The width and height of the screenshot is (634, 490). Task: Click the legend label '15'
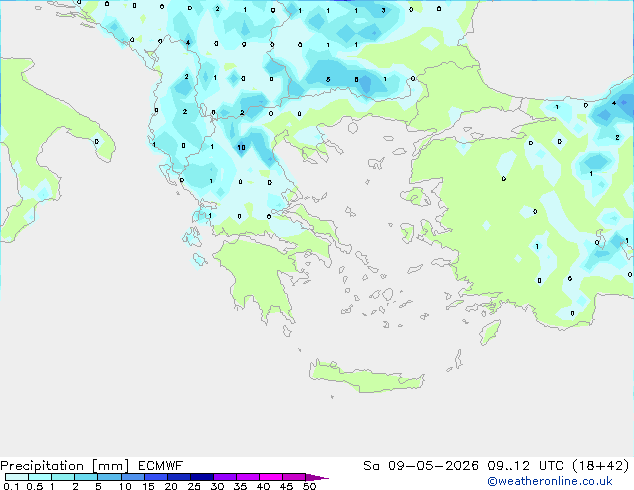(x=148, y=486)
